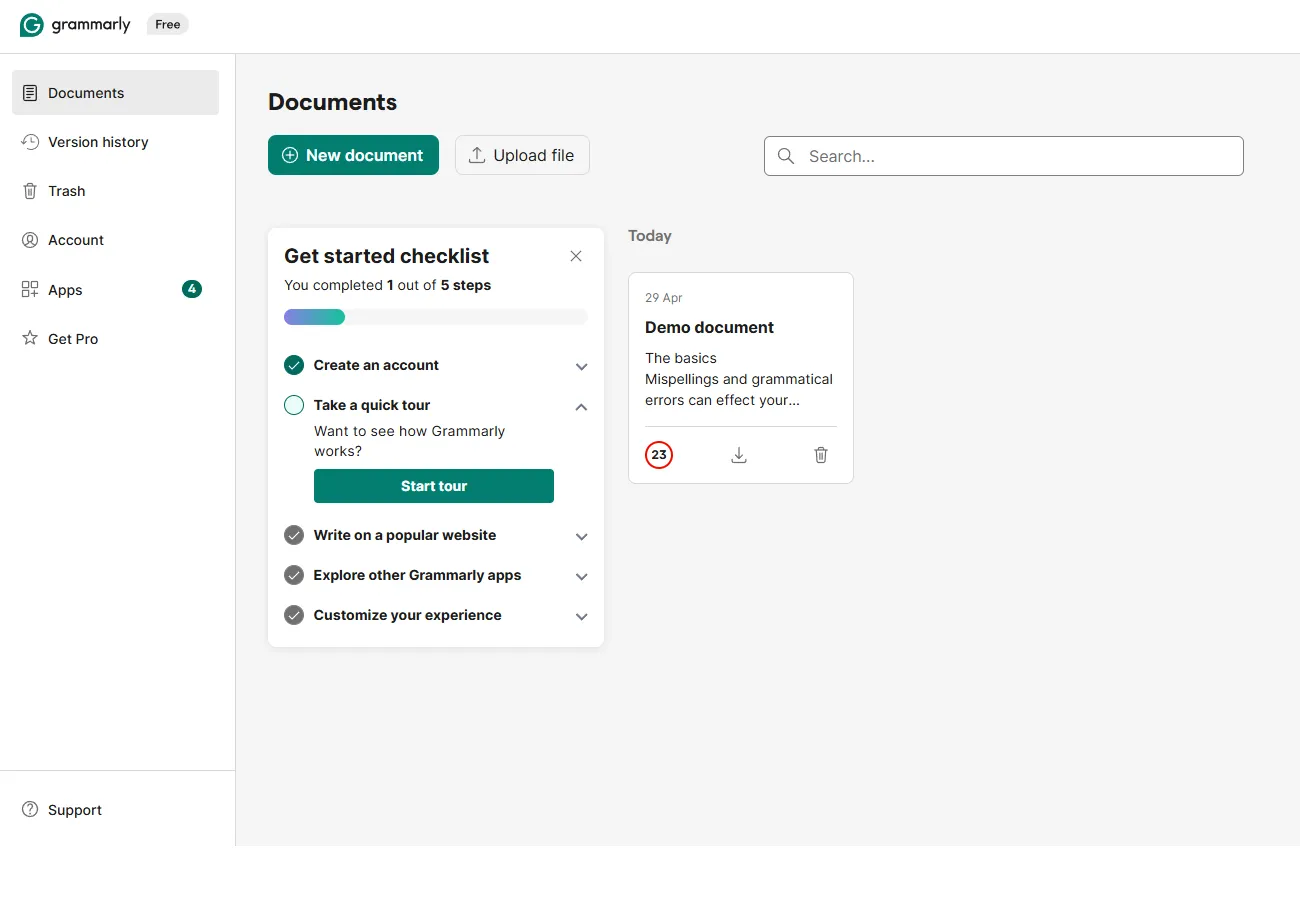
Task: Click the 'Today' section label
Action: pyautogui.click(x=650, y=236)
